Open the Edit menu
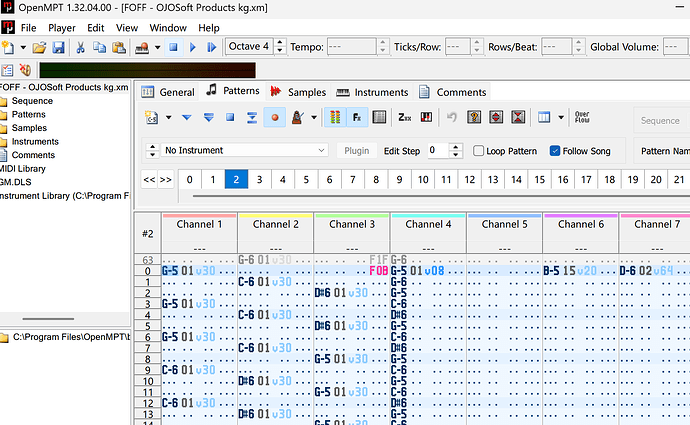690x425 pixels. tap(95, 28)
